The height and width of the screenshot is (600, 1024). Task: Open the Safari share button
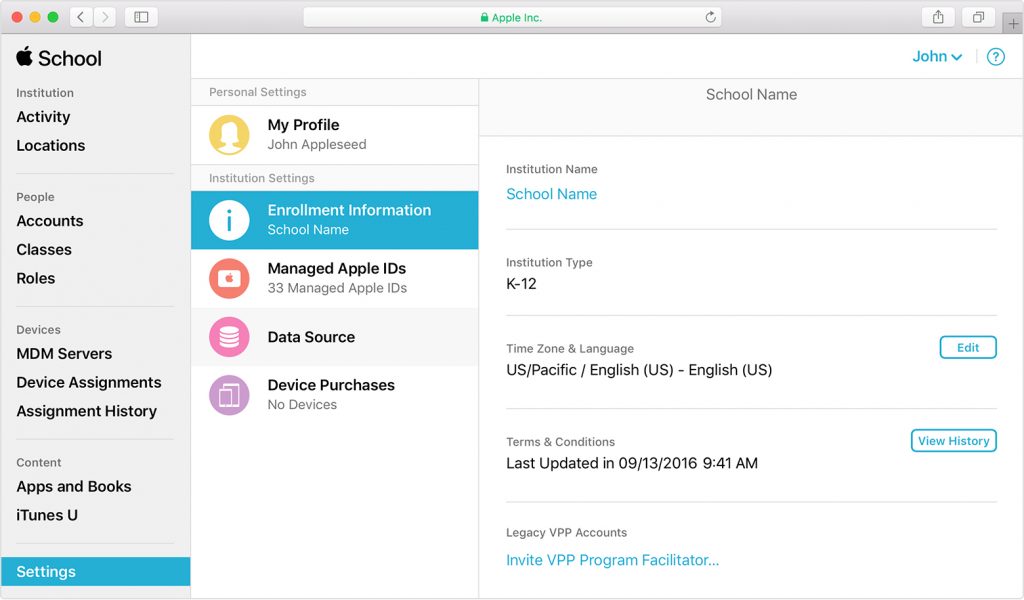(938, 17)
